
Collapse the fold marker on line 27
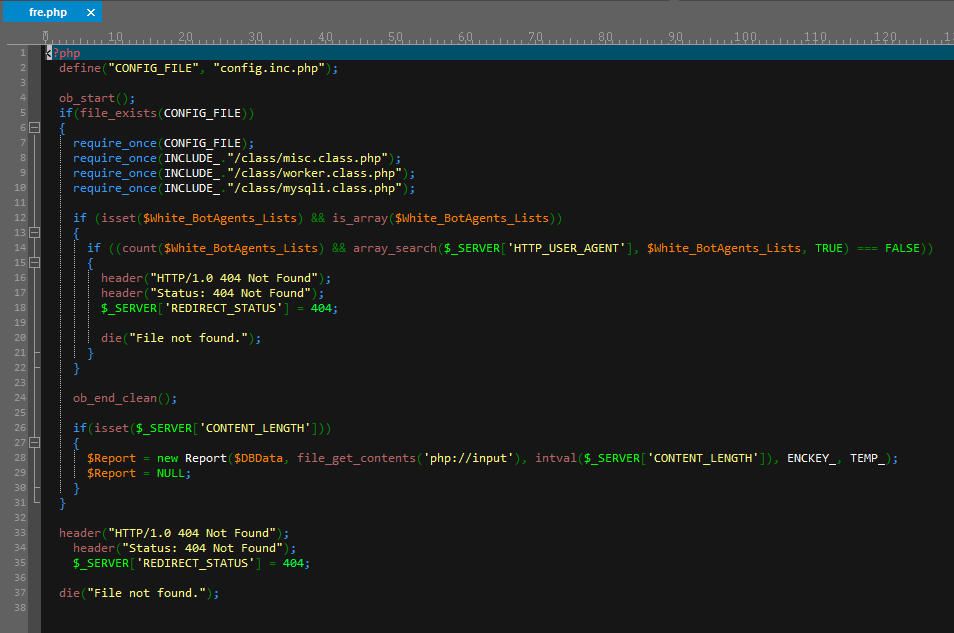point(35,442)
